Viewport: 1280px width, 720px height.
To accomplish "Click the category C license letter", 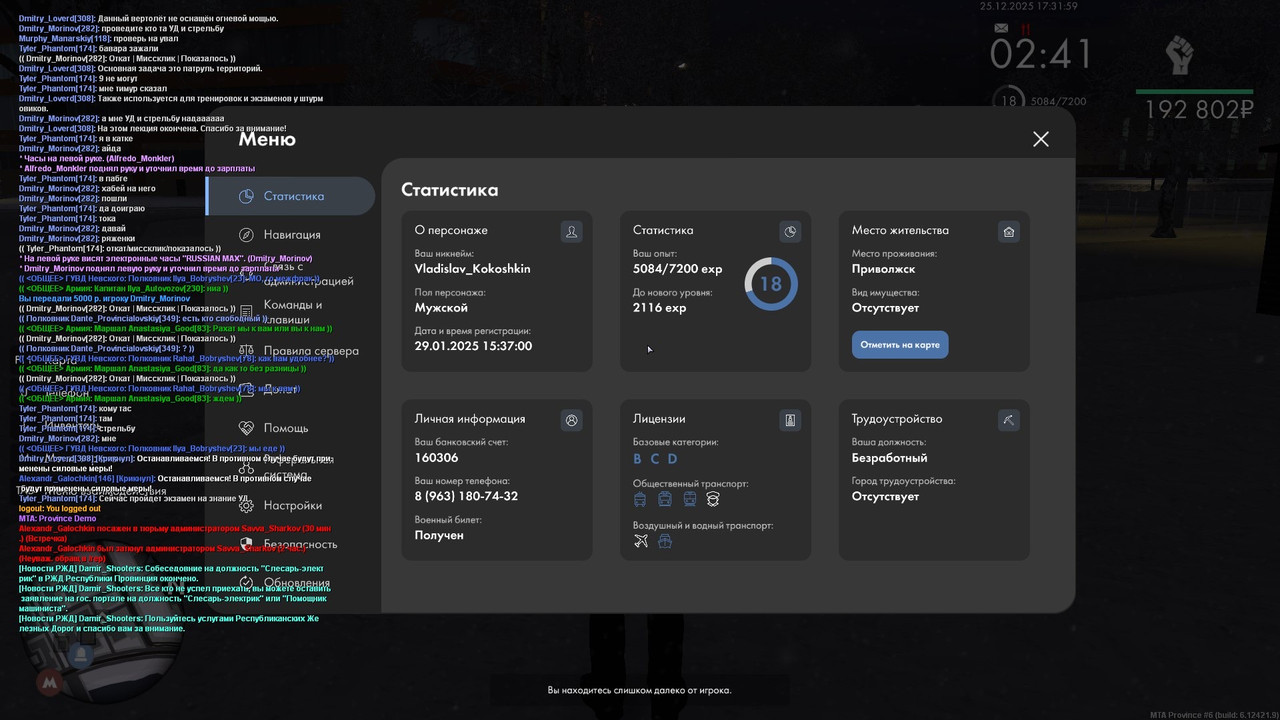I will (655, 459).
